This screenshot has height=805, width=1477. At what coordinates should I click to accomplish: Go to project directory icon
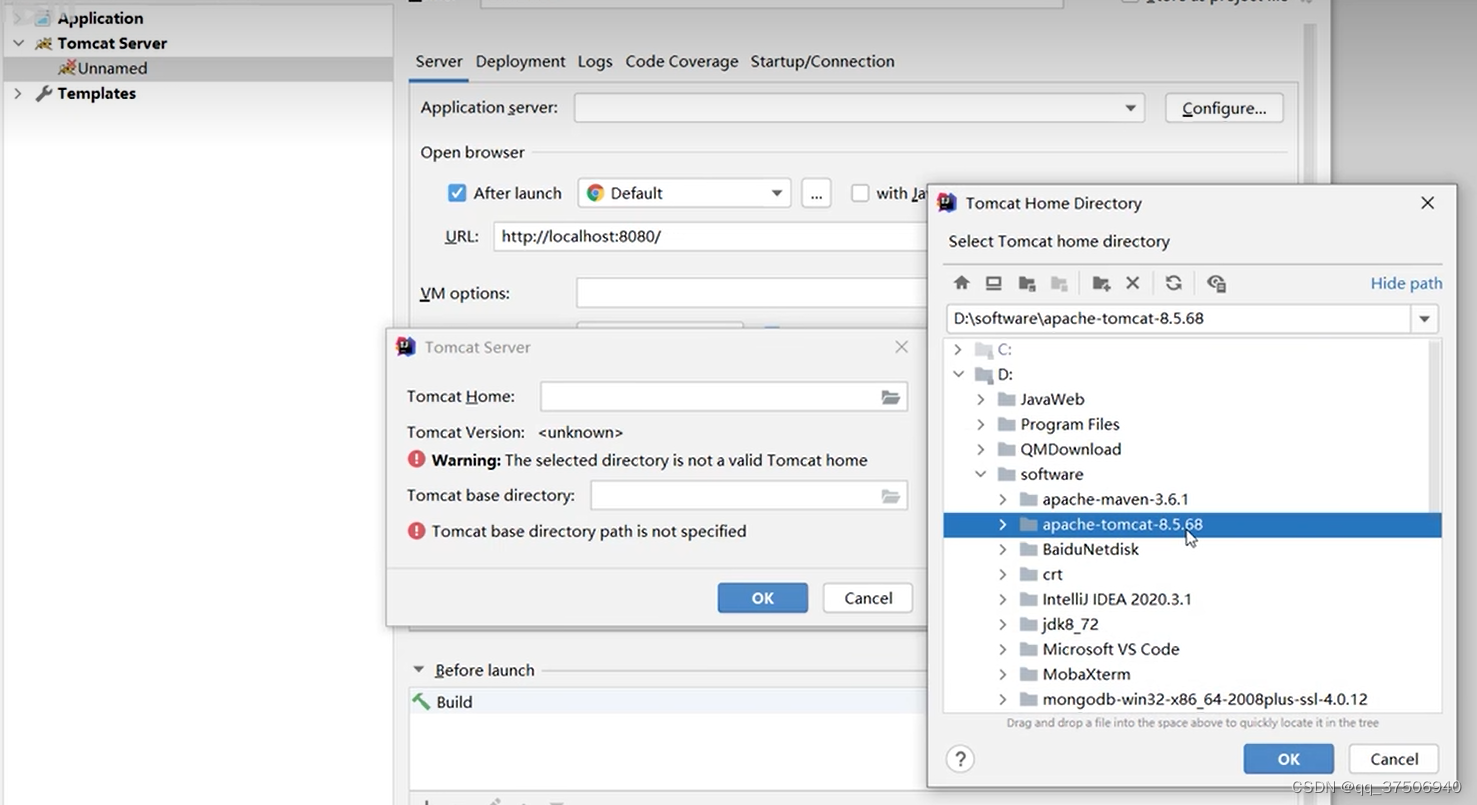(x=1026, y=283)
